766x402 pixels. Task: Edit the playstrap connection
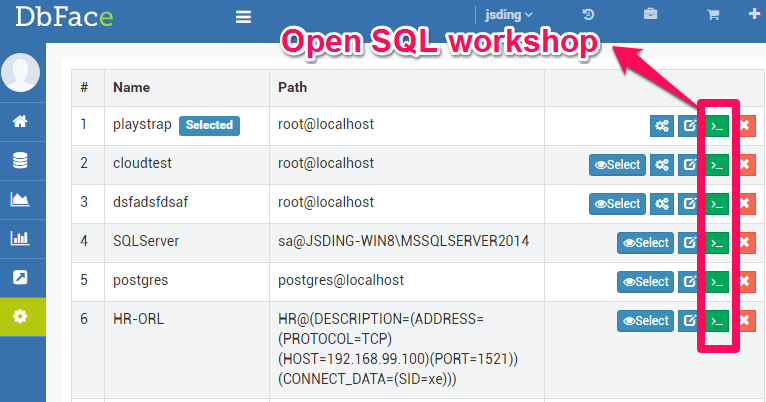689,126
